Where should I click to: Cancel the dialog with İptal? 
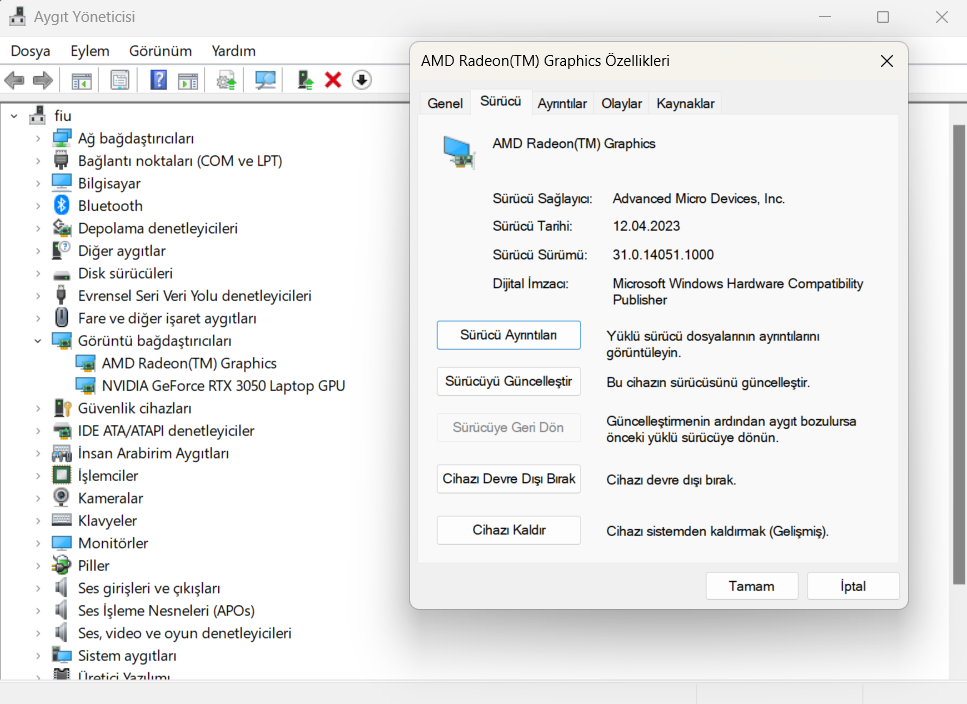(x=853, y=586)
